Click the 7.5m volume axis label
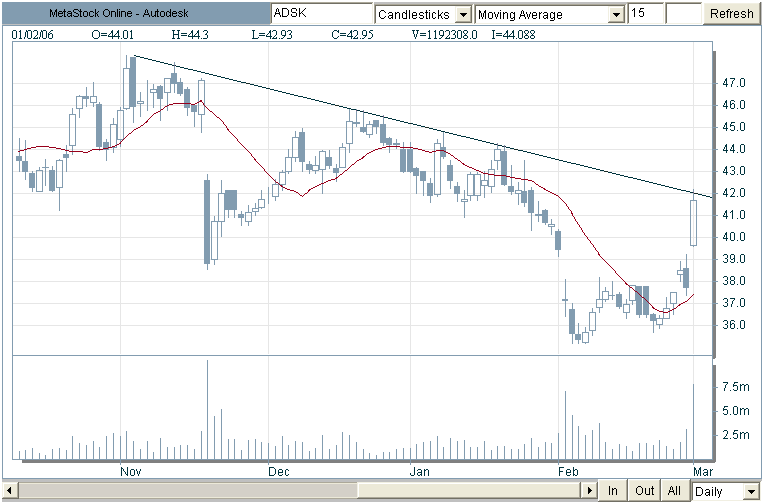The width and height of the screenshot is (764, 503). 736,387
